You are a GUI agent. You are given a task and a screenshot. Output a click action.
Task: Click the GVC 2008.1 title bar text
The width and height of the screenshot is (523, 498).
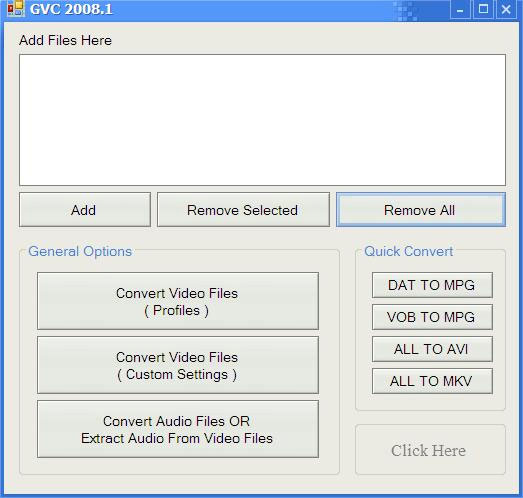click(71, 9)
